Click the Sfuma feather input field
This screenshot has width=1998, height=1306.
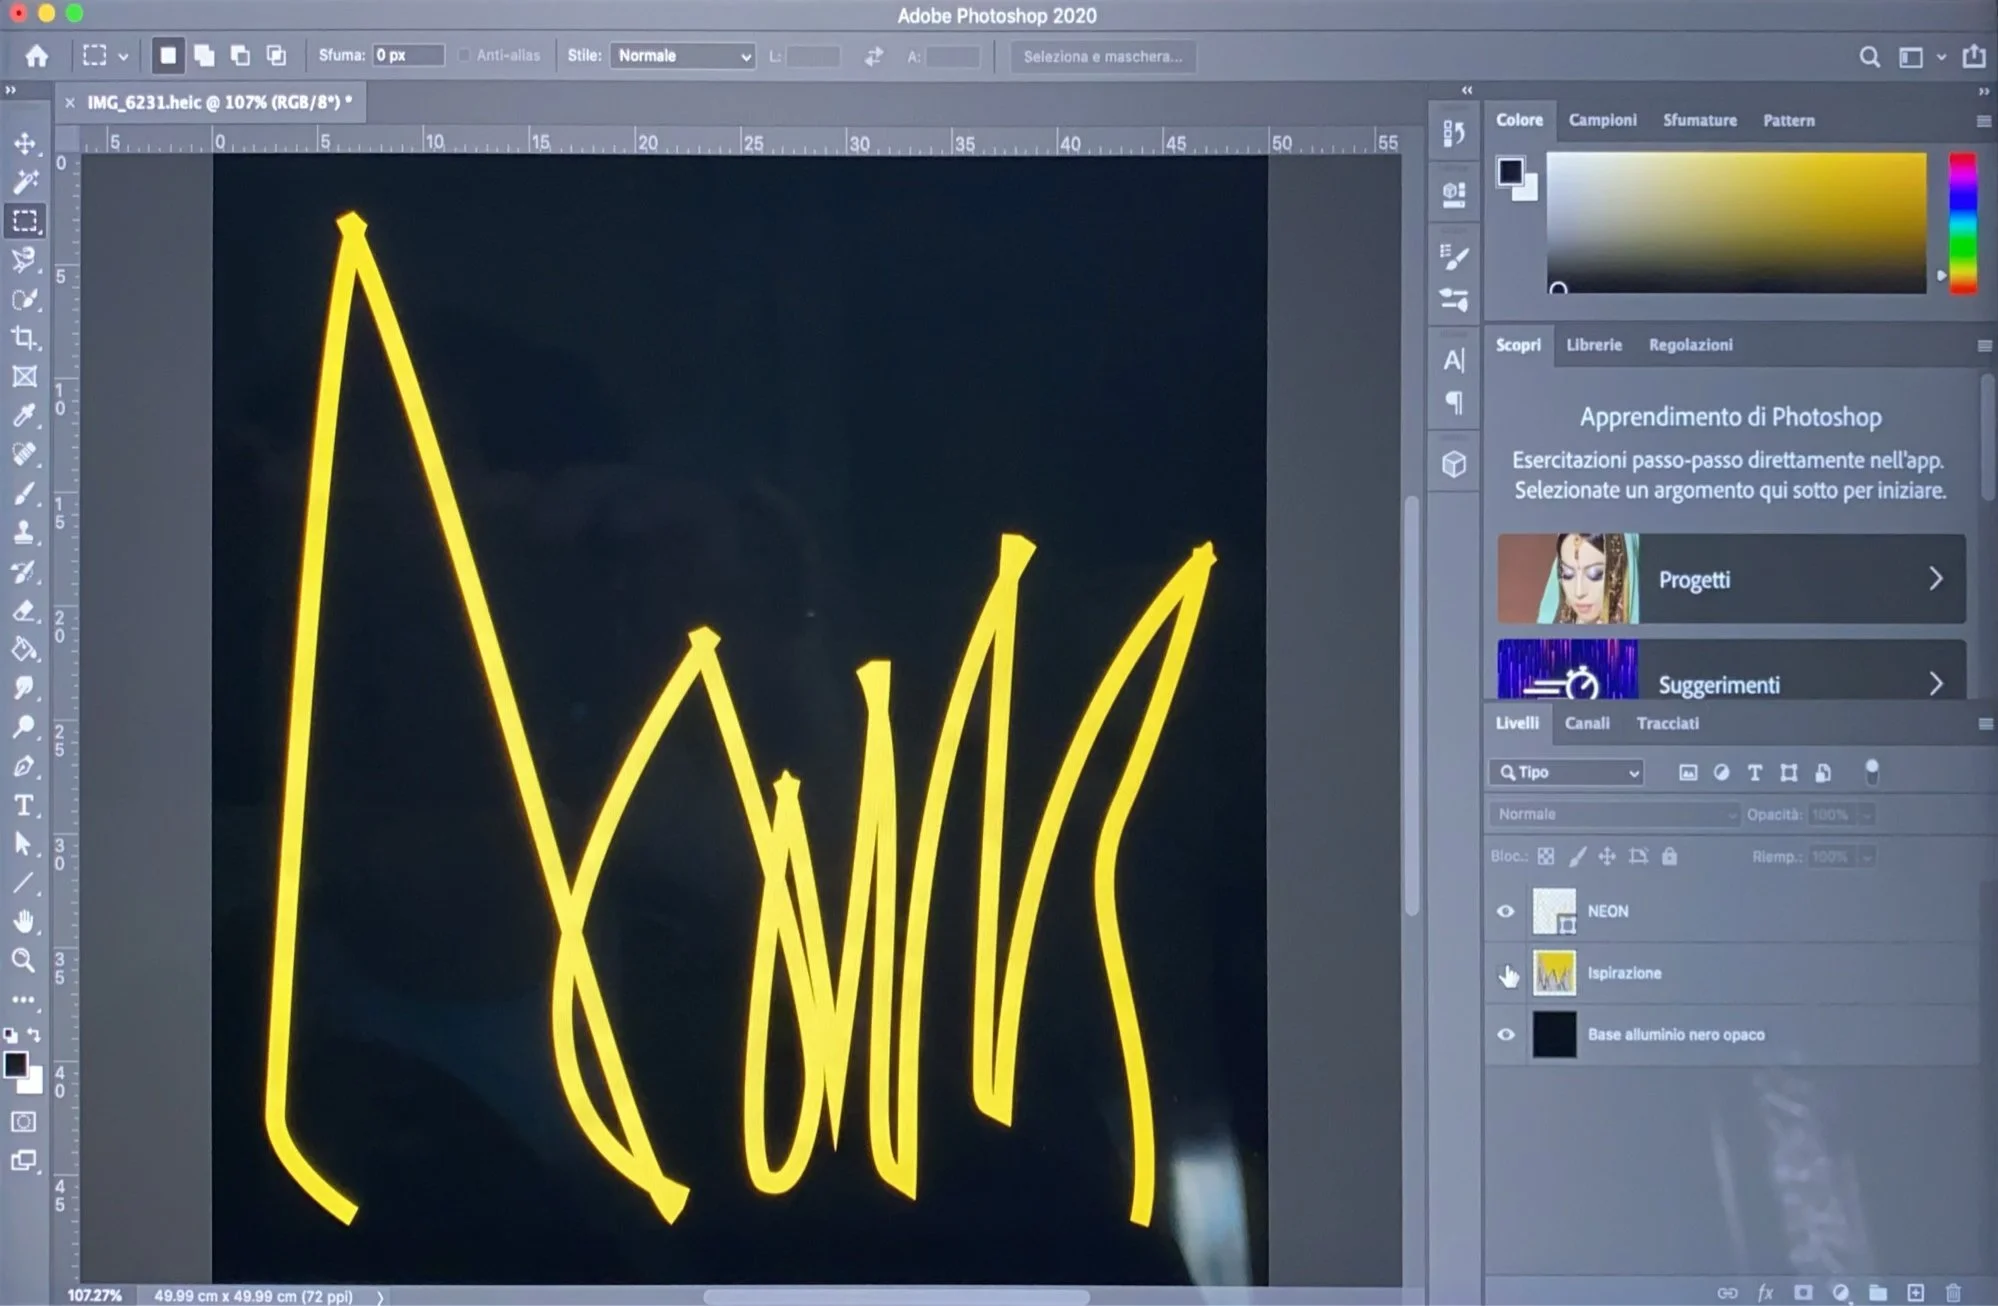407,56
